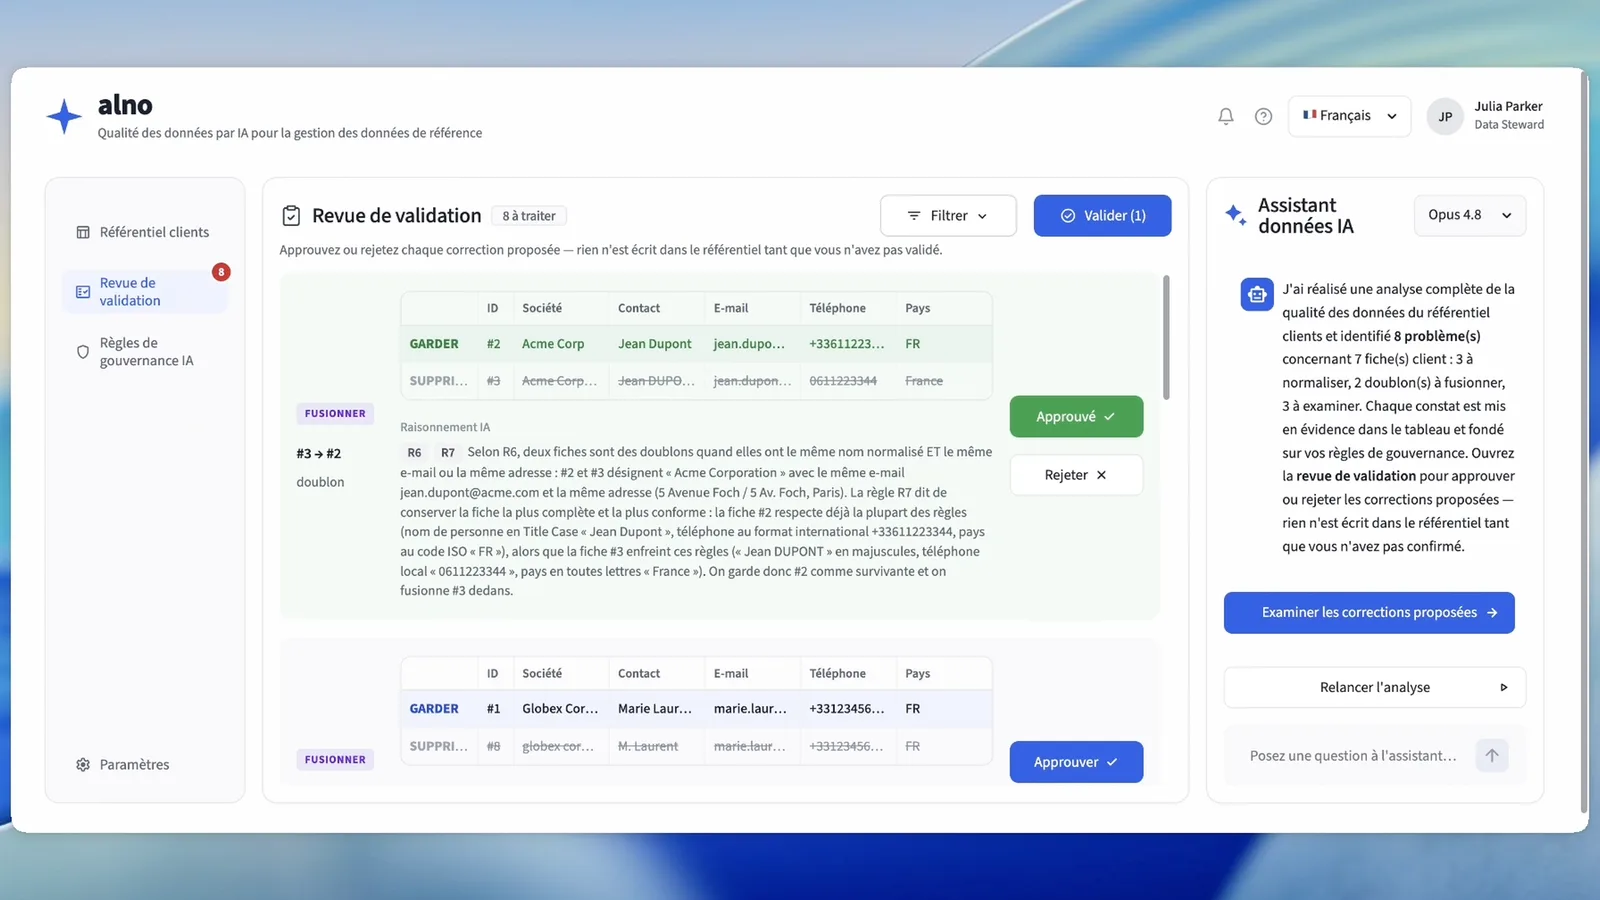Screen dimensions: 1600x900
Task: Click the red badge showing 8
Action: click(221, 272)
